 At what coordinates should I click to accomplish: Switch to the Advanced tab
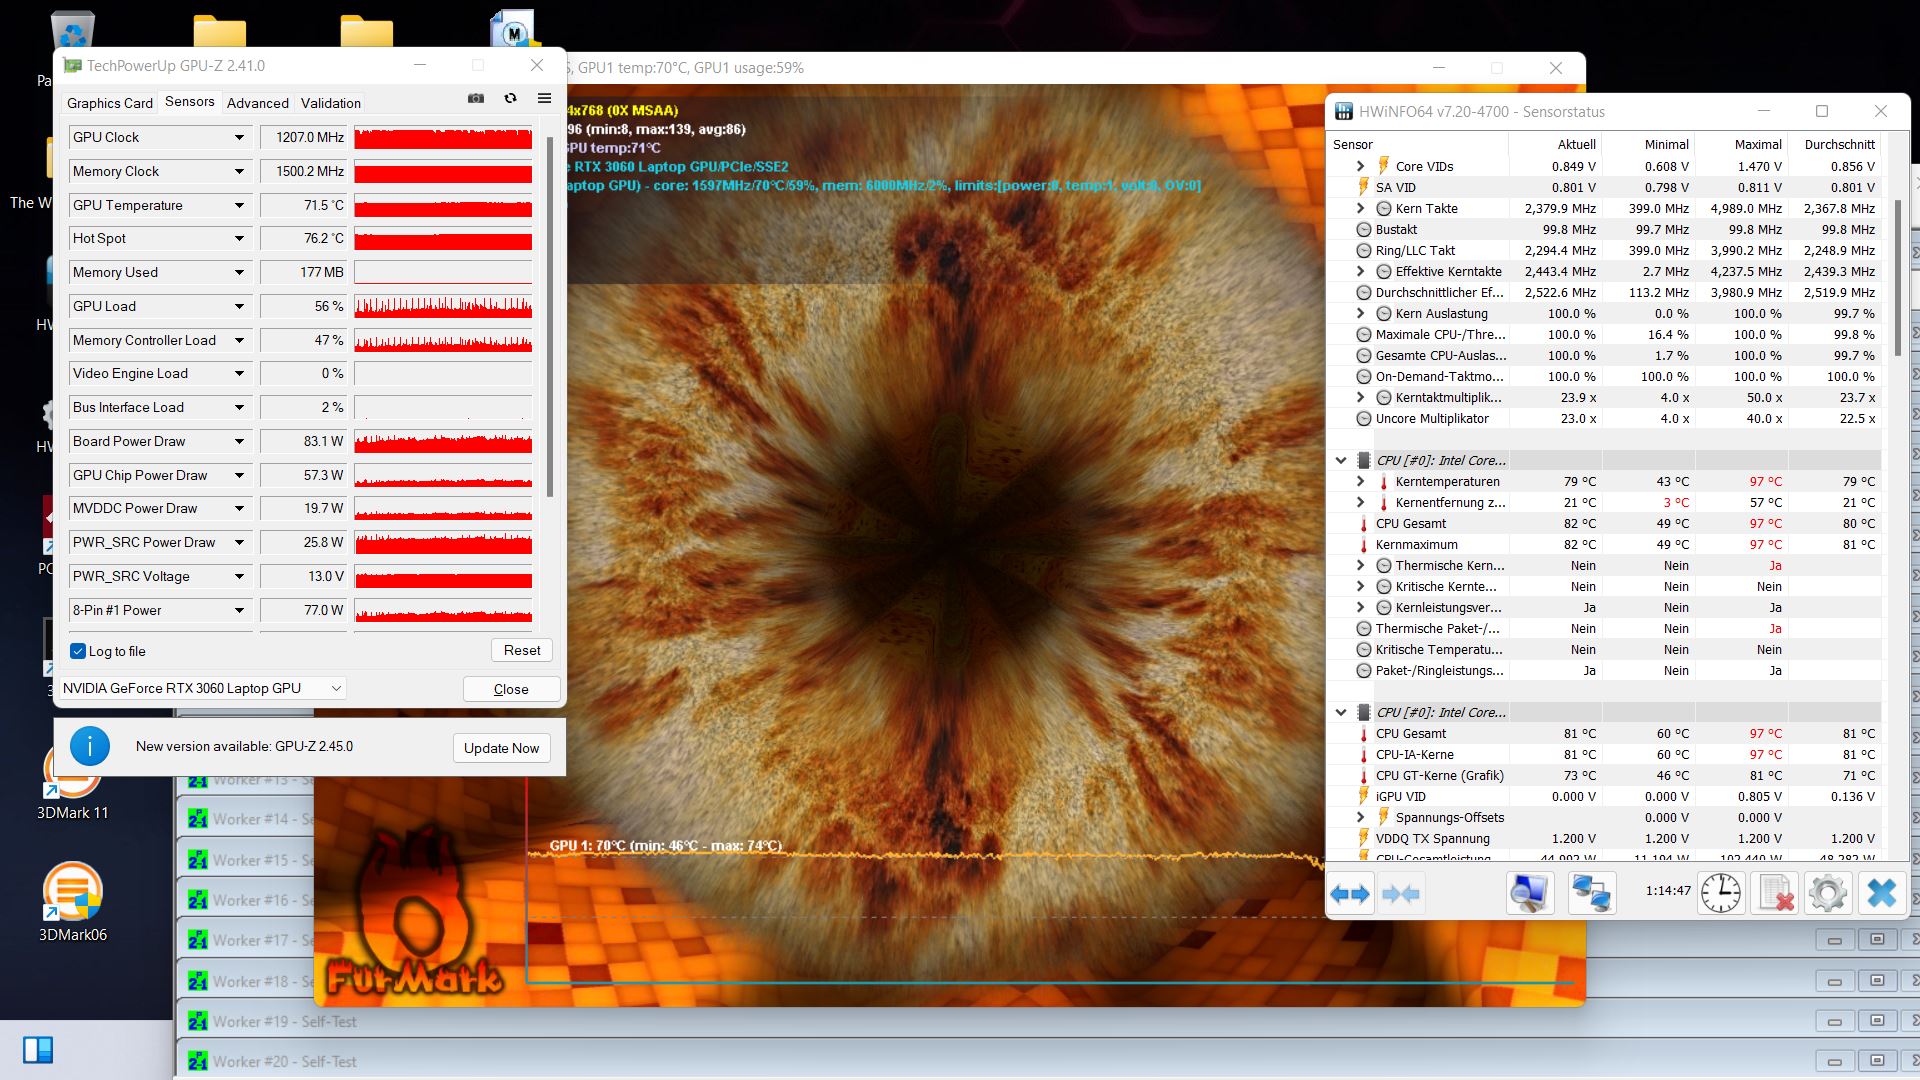pos(257,103)
